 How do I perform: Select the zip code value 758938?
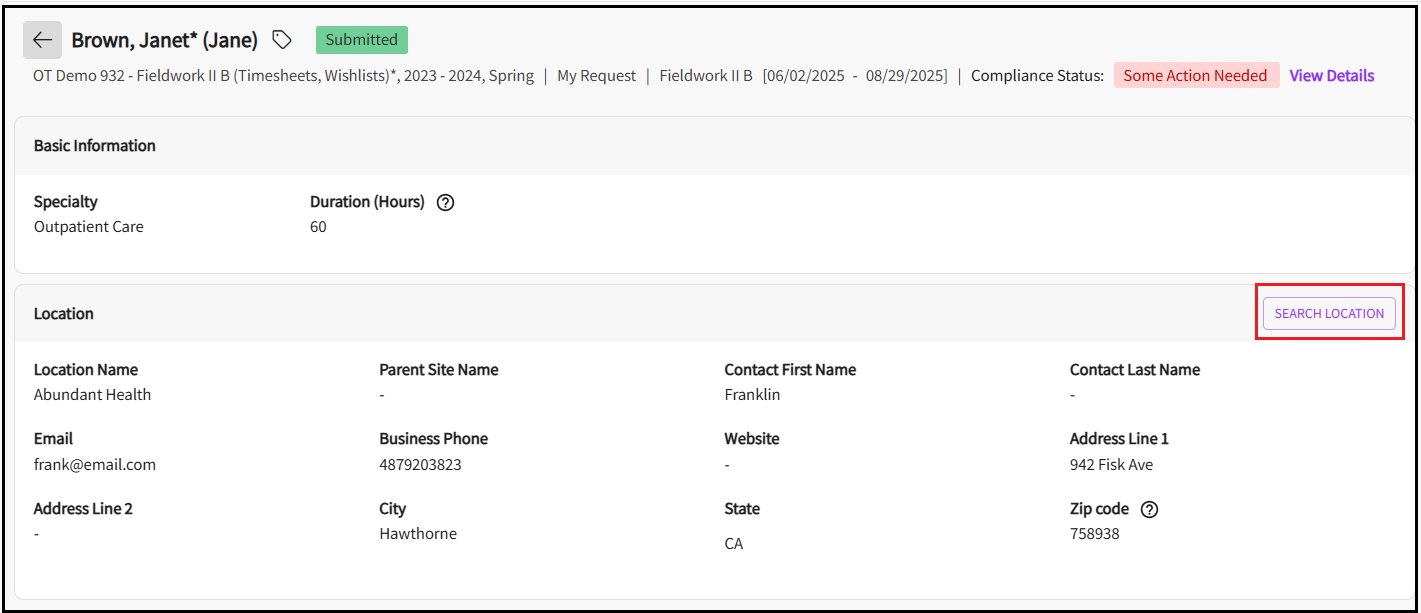tap(1094, 534)
